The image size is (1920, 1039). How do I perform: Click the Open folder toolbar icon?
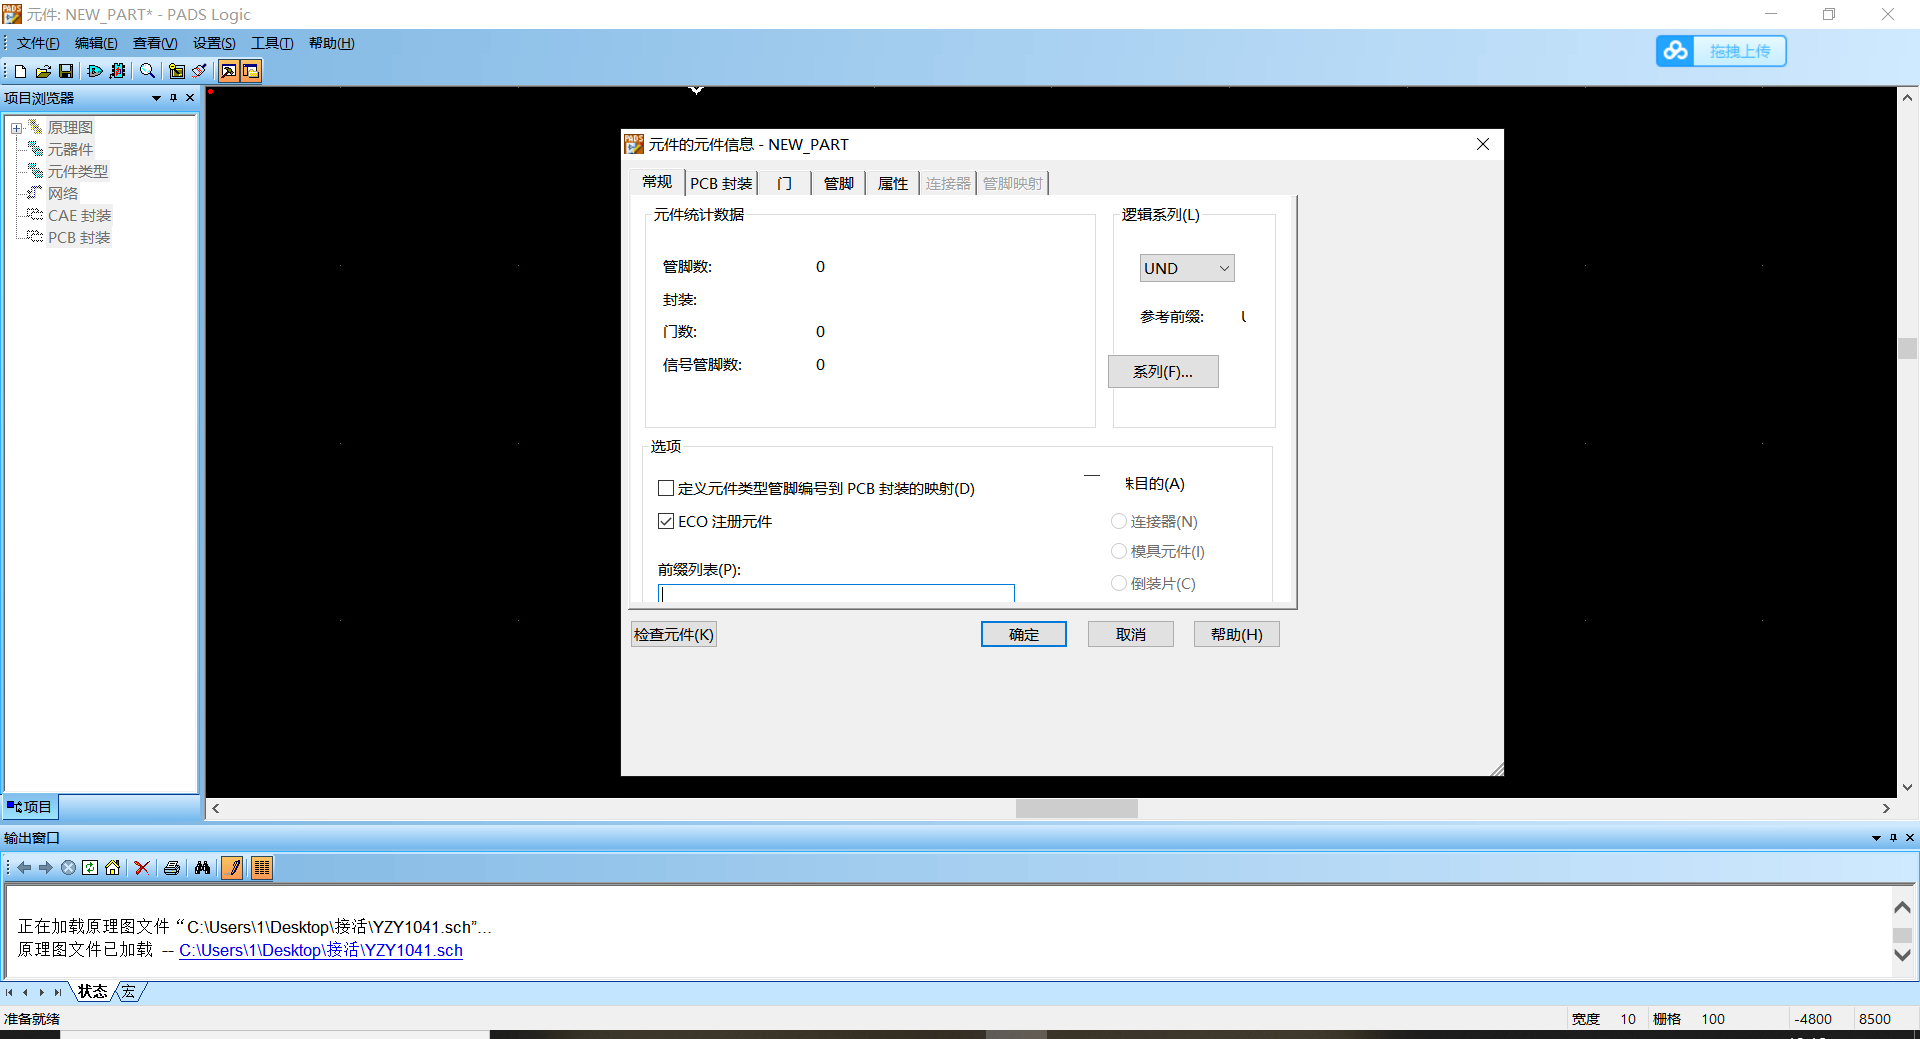pos(43,71)
